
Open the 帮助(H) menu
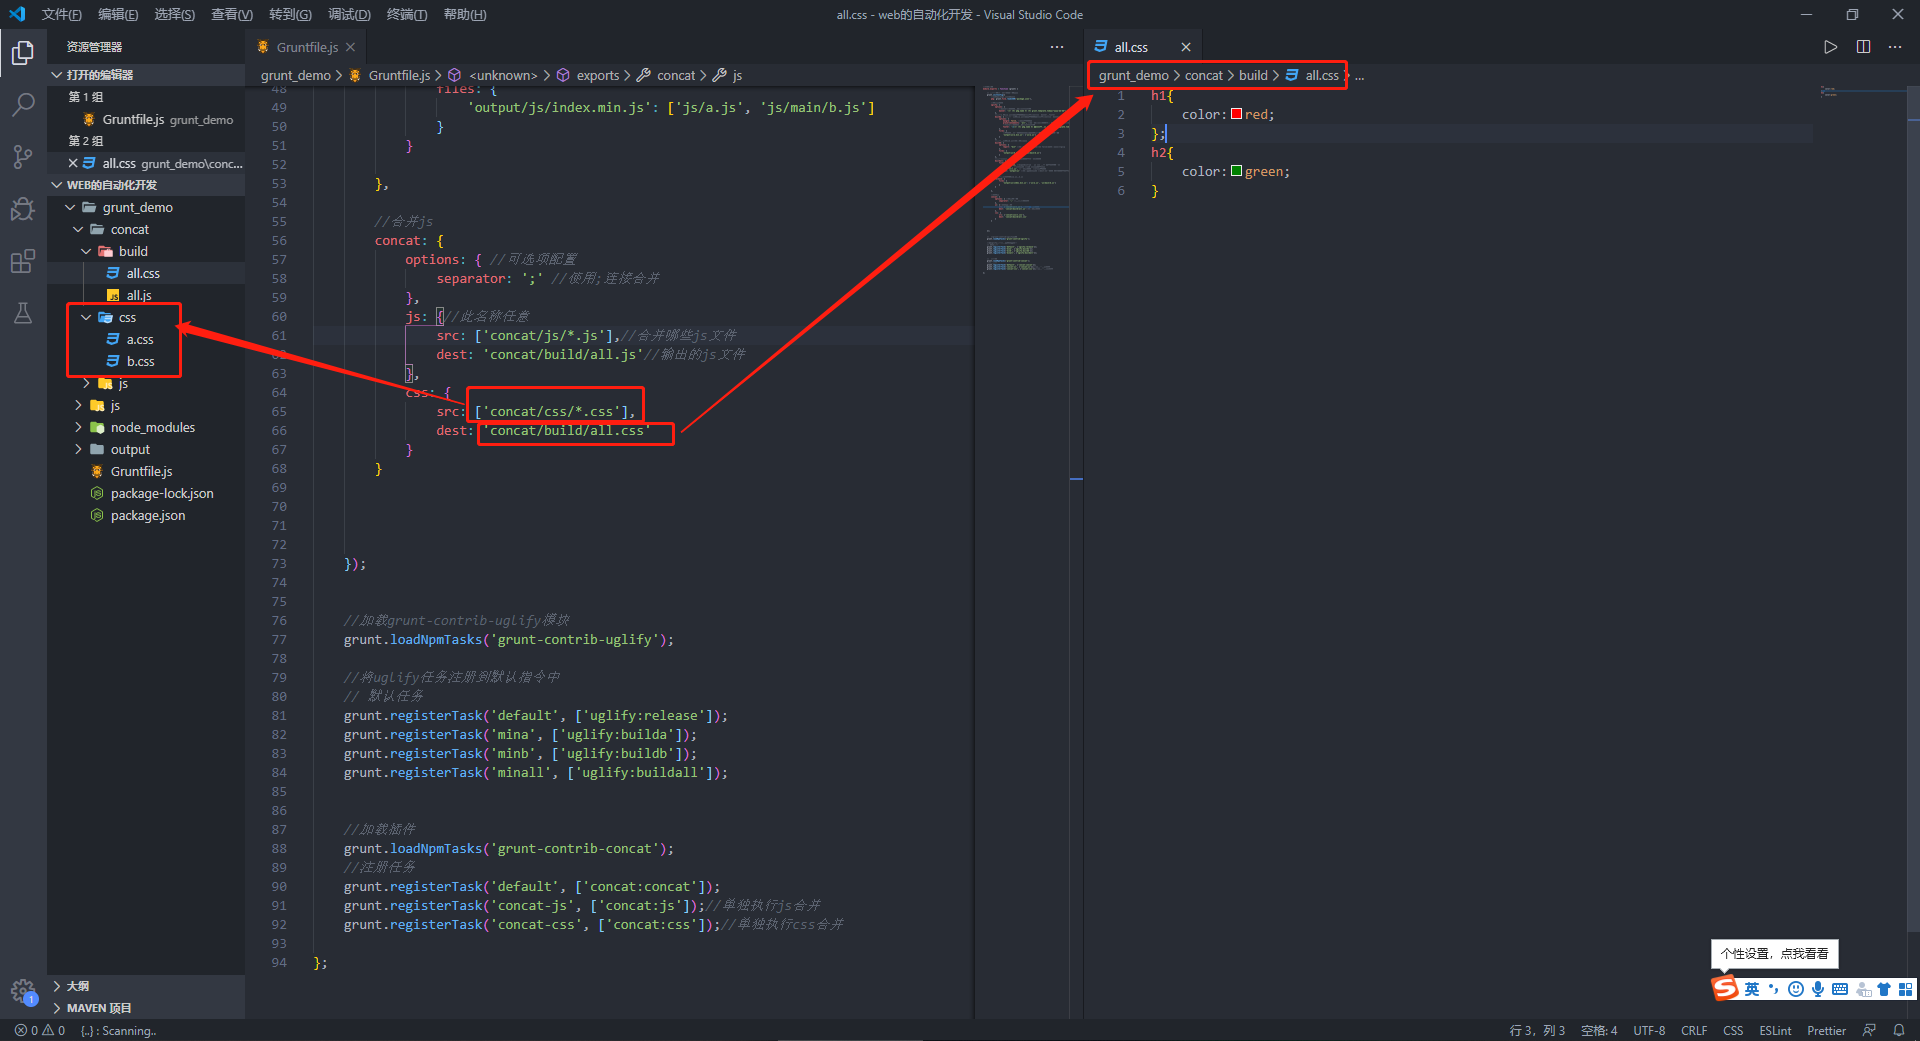point(465,14)
